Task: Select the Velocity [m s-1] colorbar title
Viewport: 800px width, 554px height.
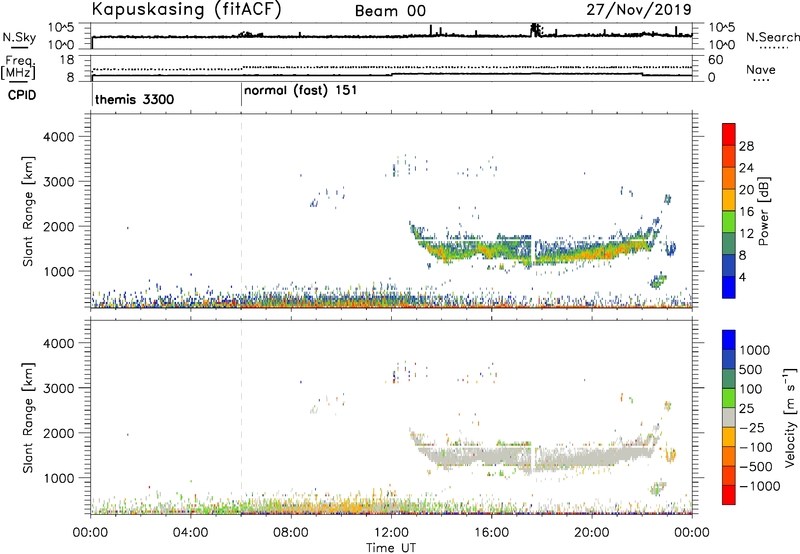Action: [790, 417]
